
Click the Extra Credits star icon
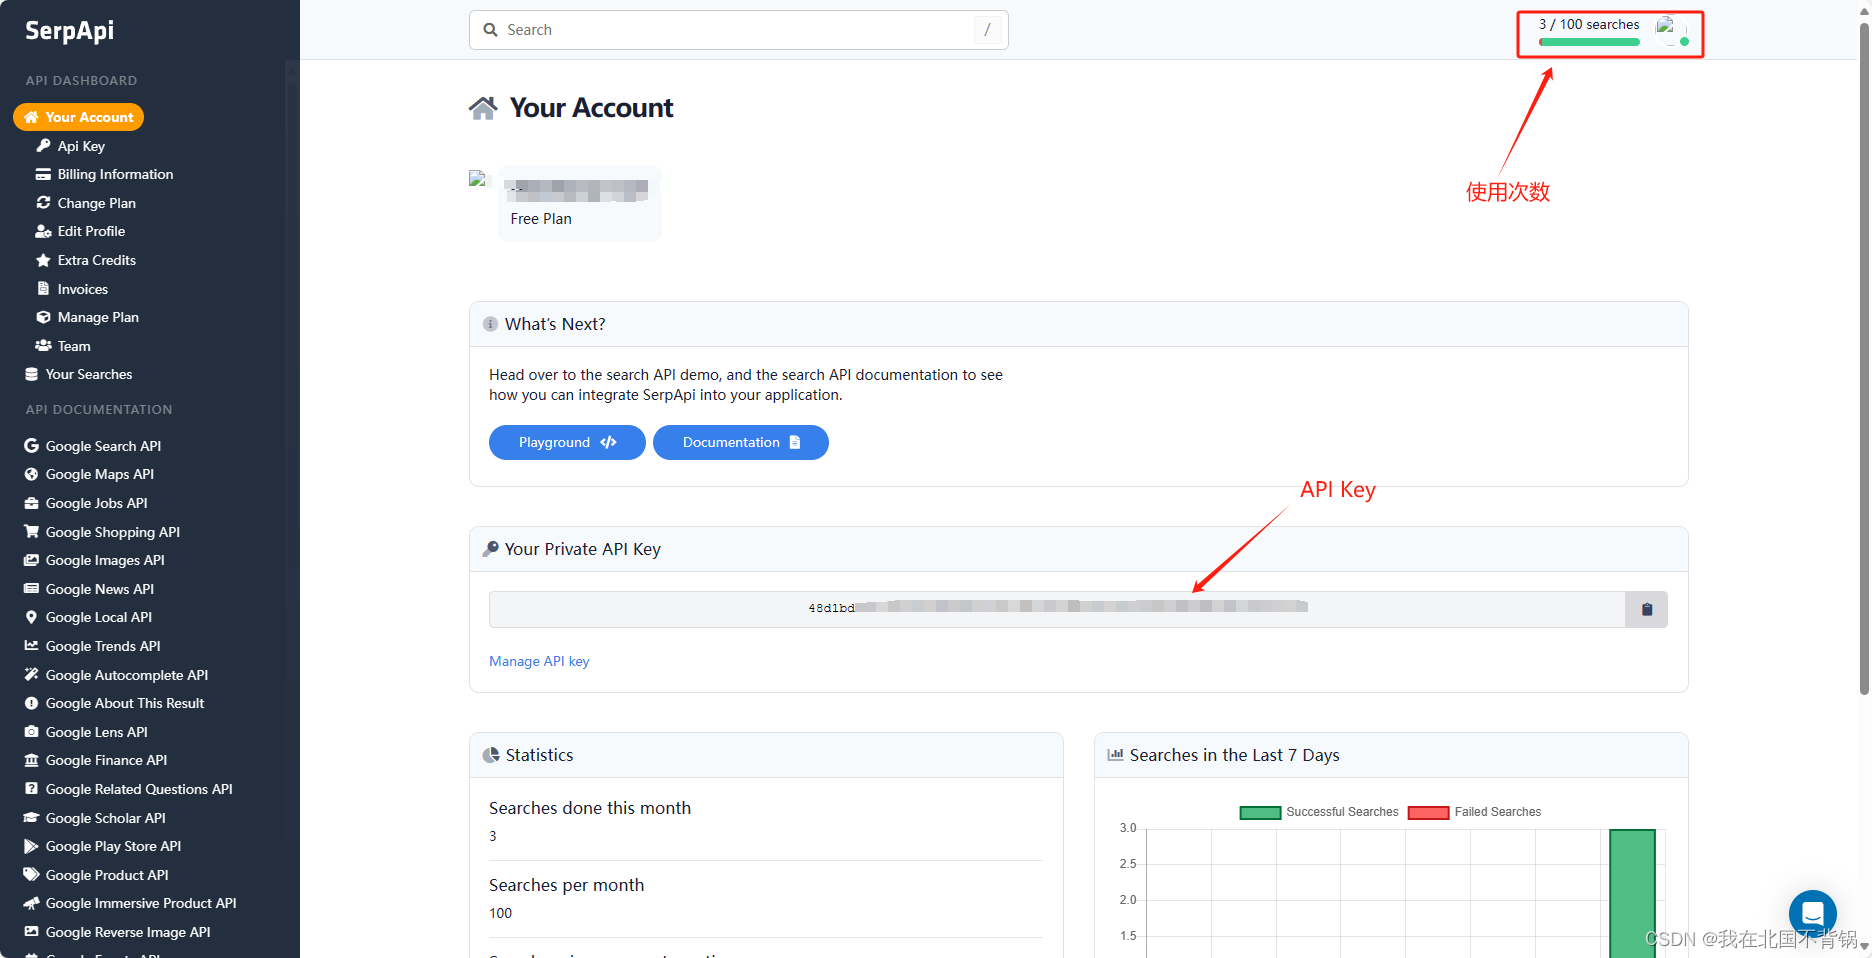(x=43, y=260)
